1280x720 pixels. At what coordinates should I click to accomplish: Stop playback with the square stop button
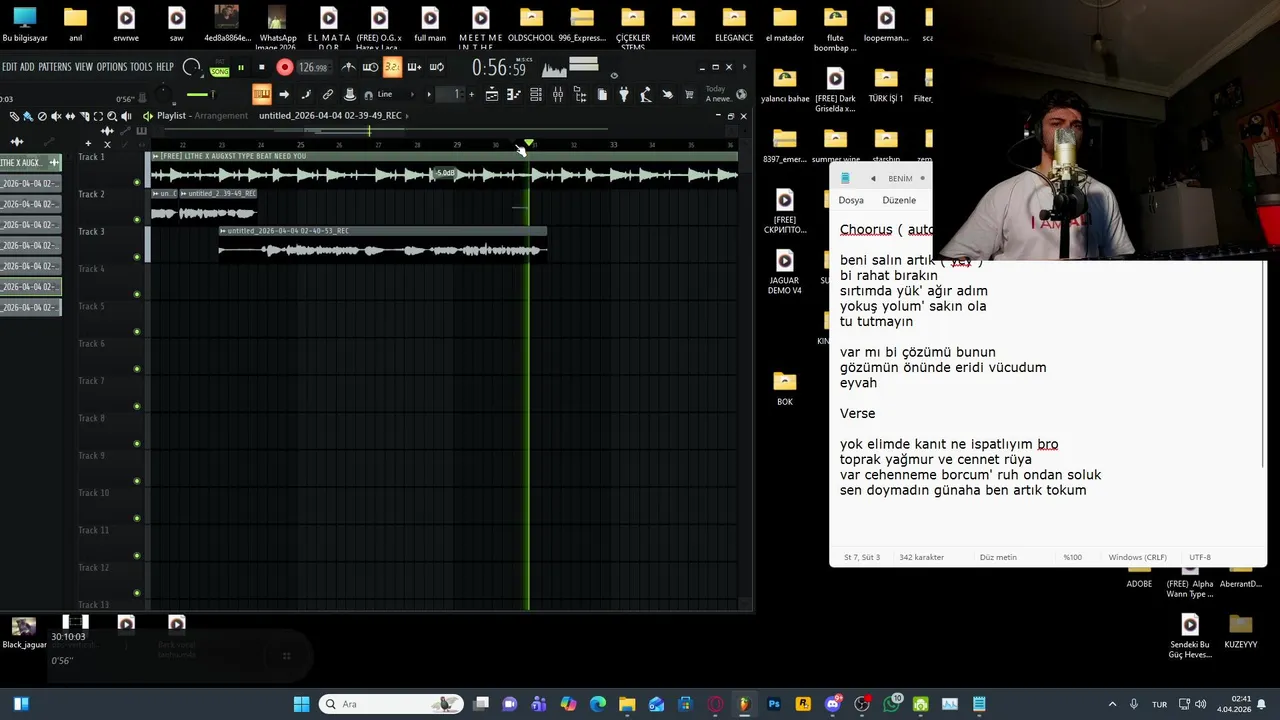click(262, 67)
